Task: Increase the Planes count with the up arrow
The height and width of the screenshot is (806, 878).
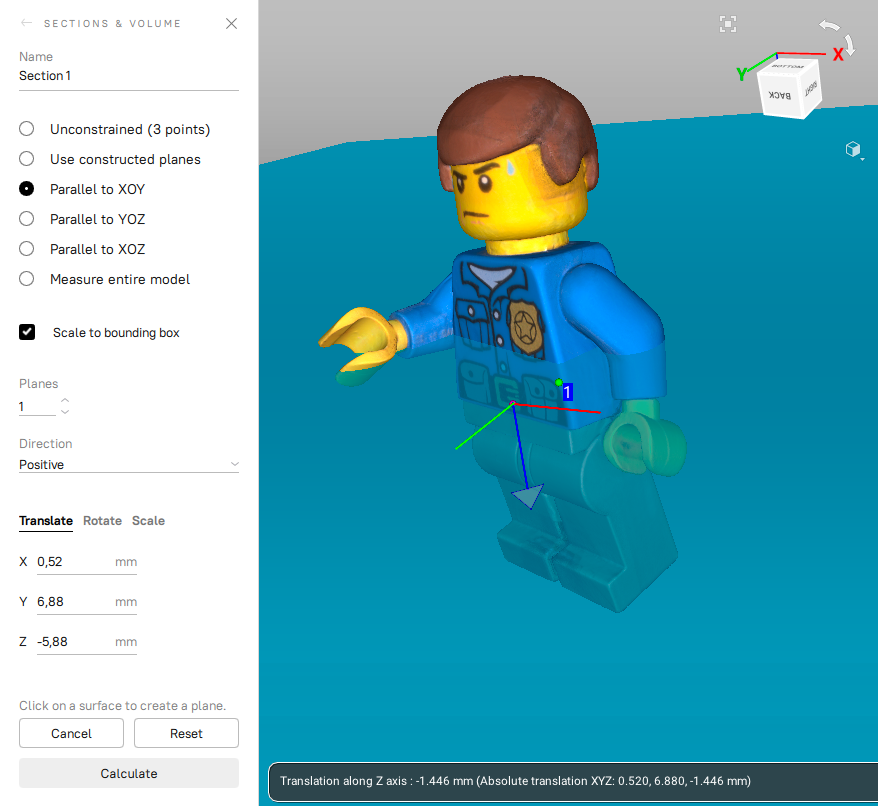Action: pos(65,400)
